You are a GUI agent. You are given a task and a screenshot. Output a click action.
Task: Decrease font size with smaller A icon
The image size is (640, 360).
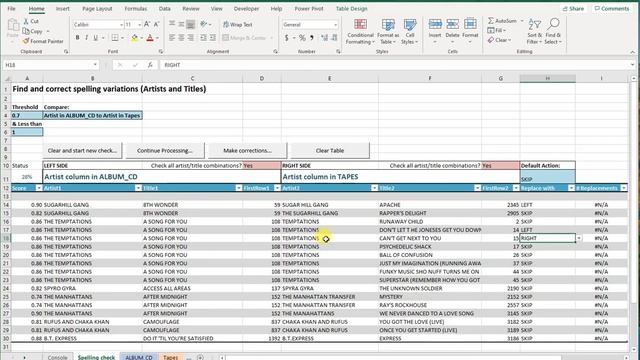(x=156, y=24)
